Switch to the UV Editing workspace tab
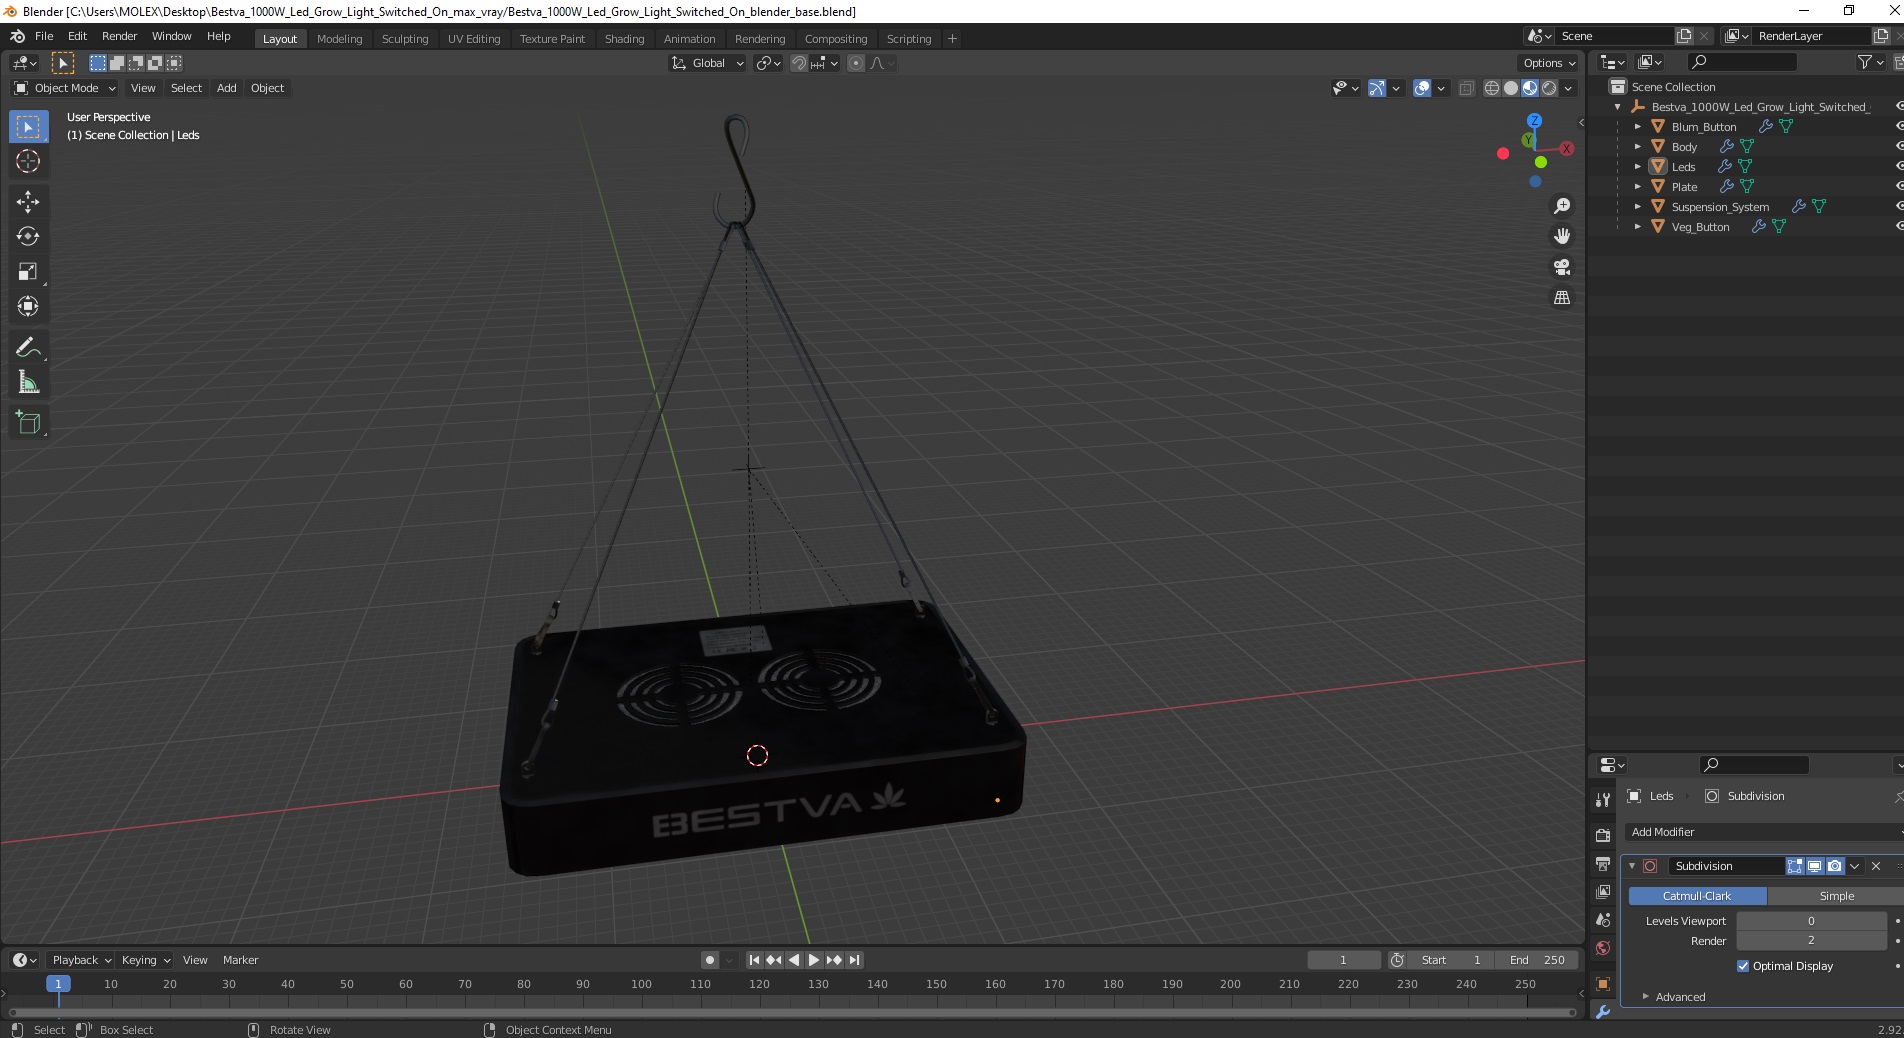1904x1038 pixels. [474, 39]
